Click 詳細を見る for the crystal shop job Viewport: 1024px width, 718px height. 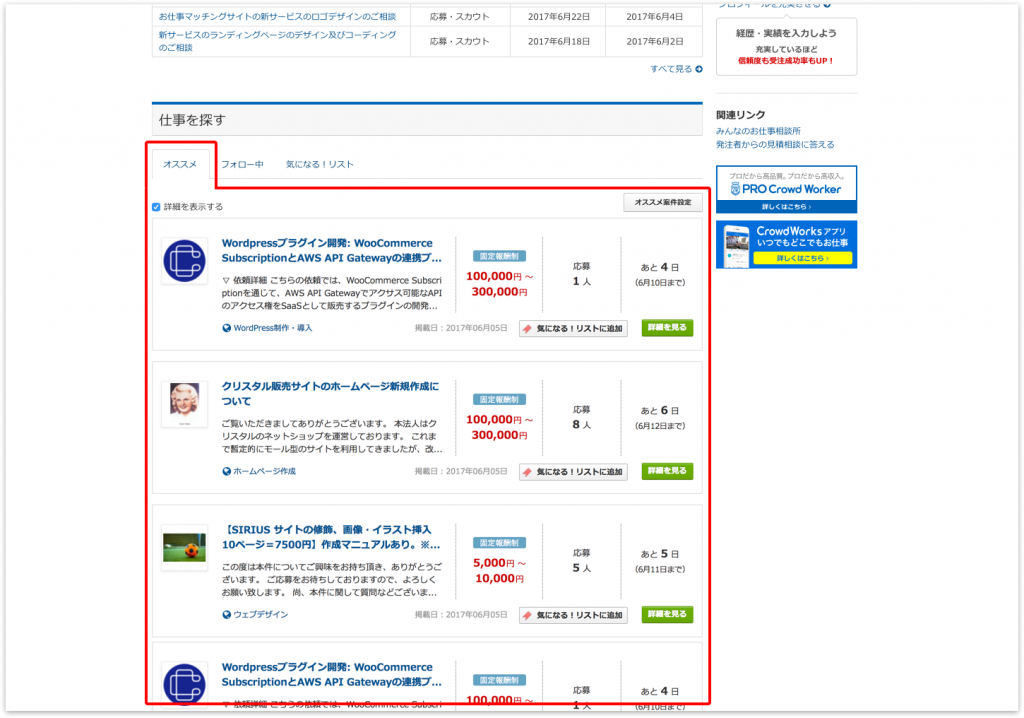(x=666, y=471)
